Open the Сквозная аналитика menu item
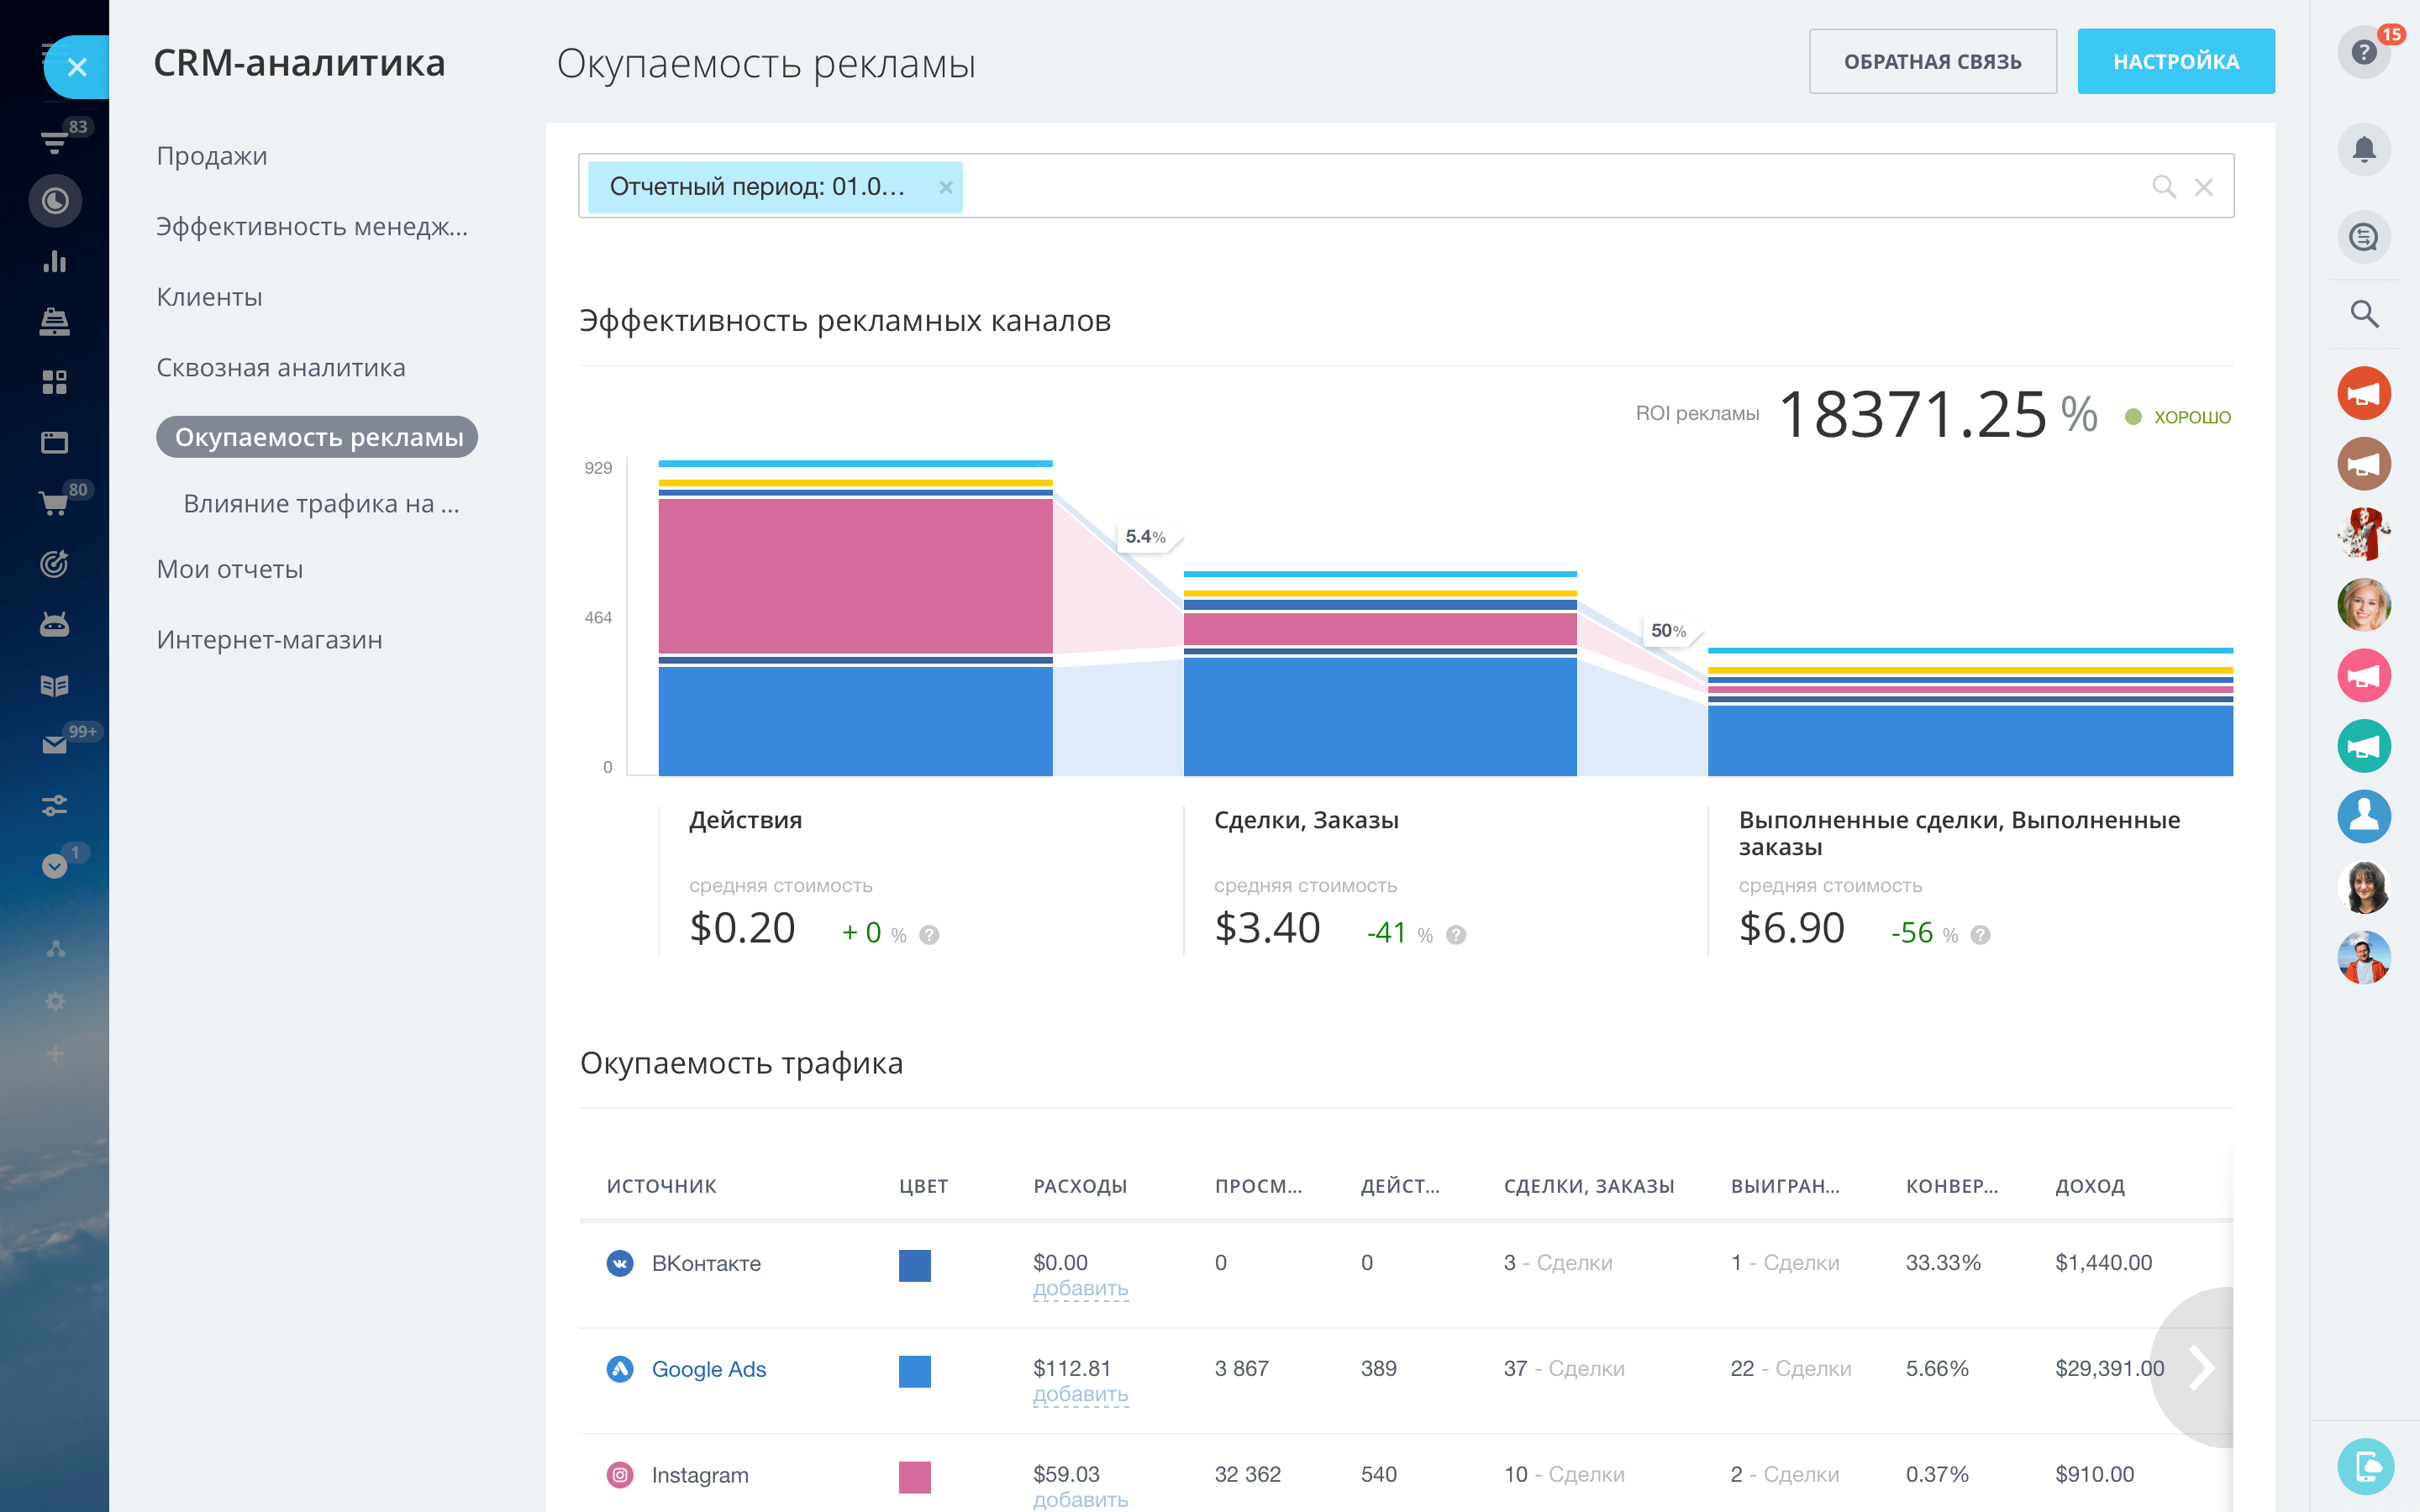This screenshot has height=1512, width=2420. 281,368
